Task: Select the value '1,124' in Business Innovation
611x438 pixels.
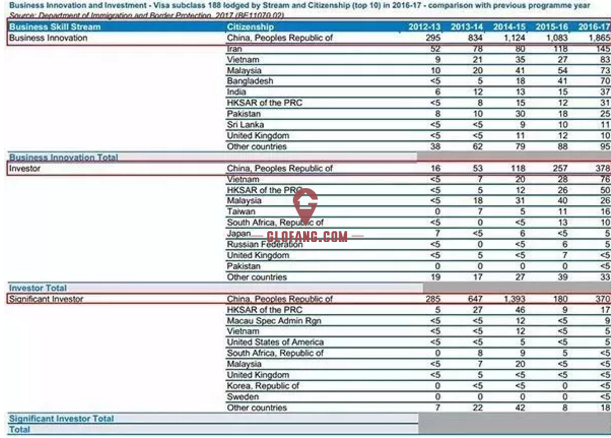Action: coord(514,38)
